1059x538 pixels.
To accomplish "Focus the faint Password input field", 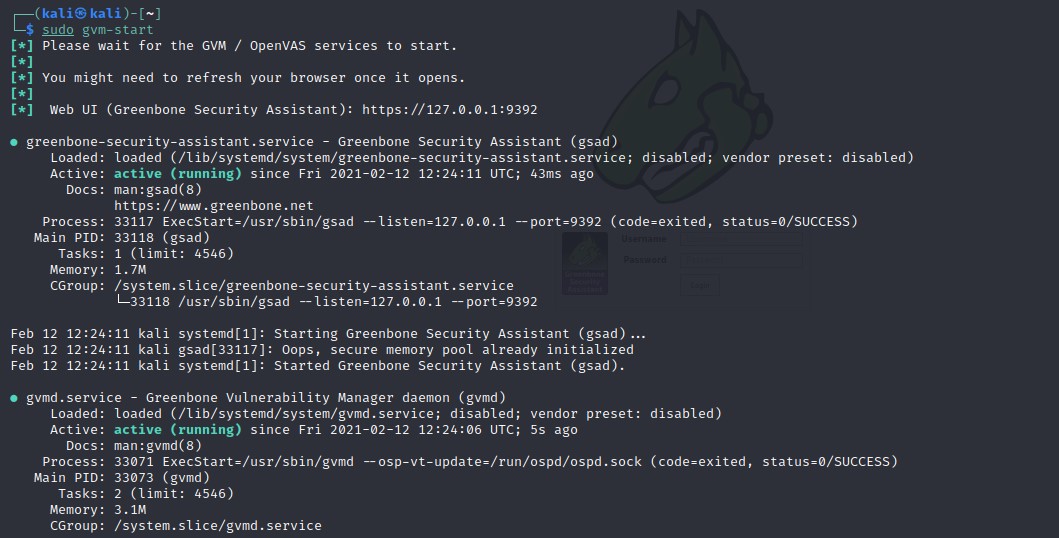I will point(741,260).
